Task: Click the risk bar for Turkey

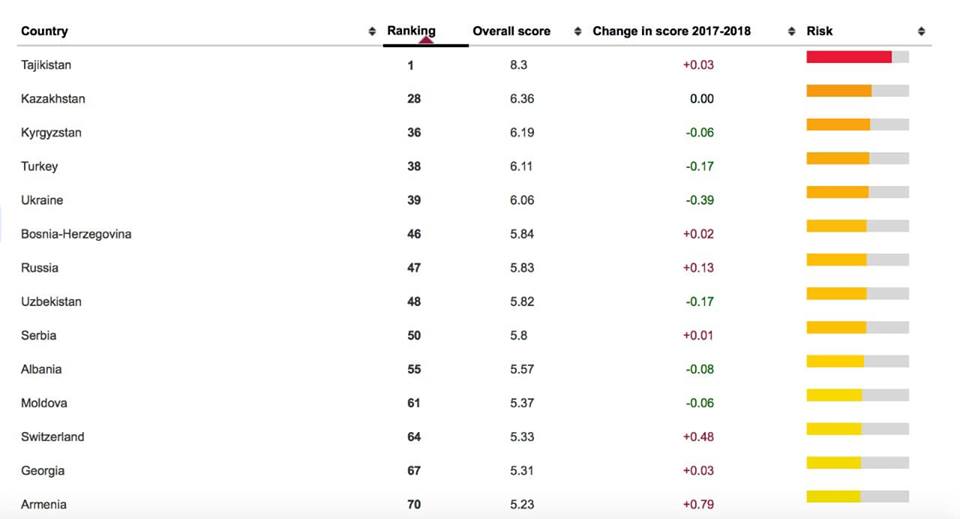Action: pos(838,158)
